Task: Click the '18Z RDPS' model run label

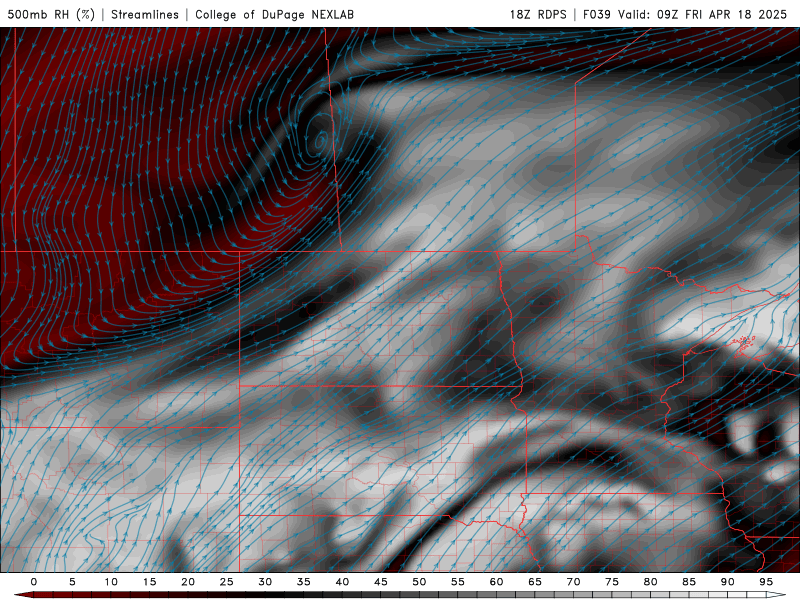Action: [x=538, y=14]
